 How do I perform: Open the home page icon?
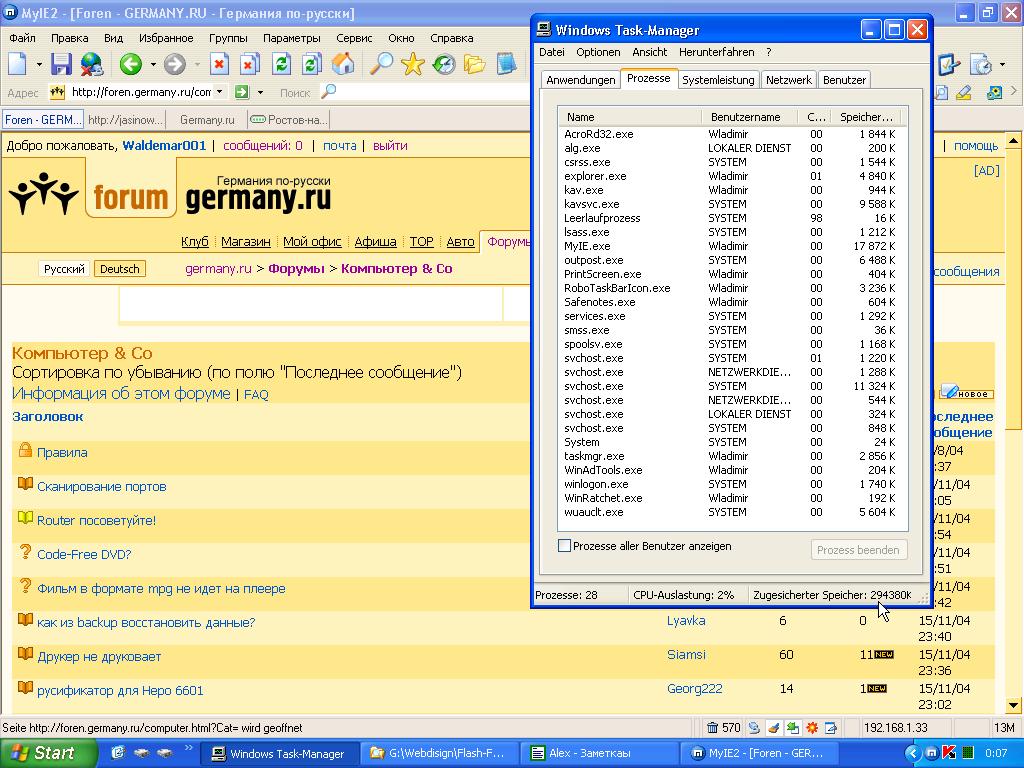click(x=343, y=64)
